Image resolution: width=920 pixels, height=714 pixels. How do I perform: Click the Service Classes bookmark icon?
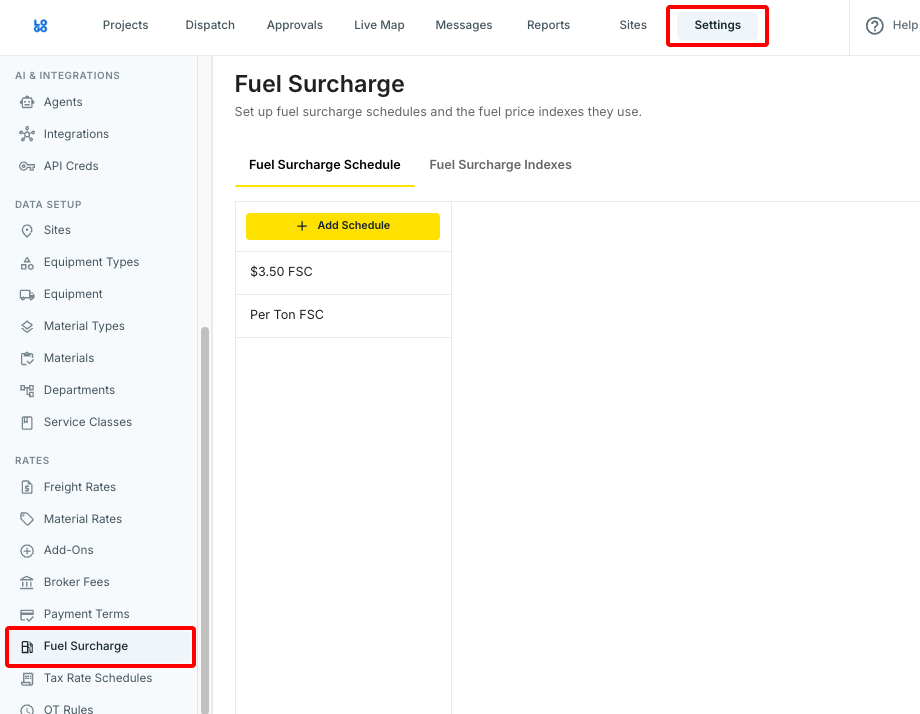click(x=27, y=422)
